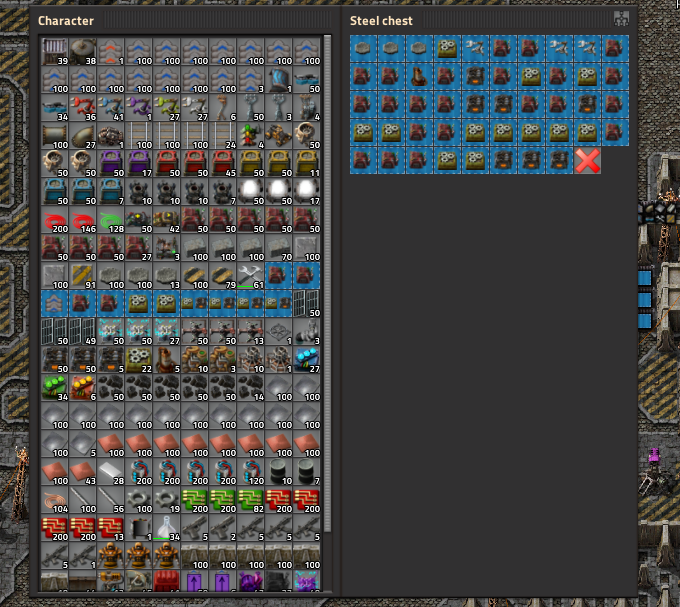Click the brown tower item in the Steel chest
The height and width of the screenshot is (607, 680).
pos(420,77)
